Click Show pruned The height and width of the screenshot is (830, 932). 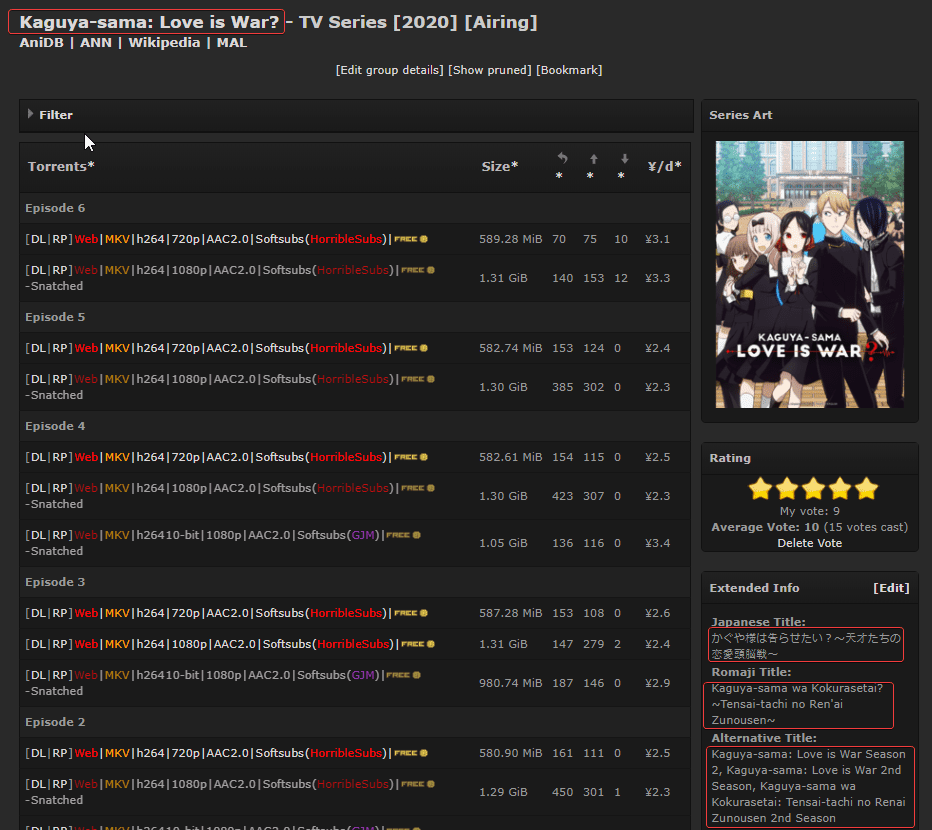[x=490, y=70]
